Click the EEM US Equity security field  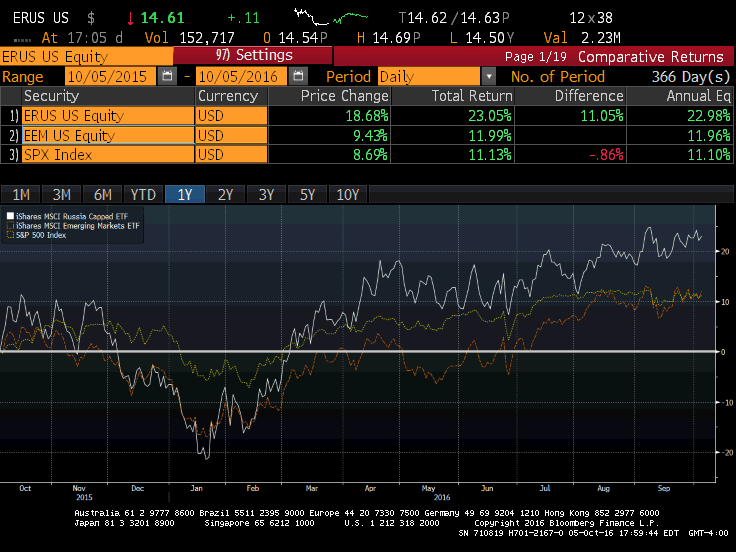click(108, 135)
